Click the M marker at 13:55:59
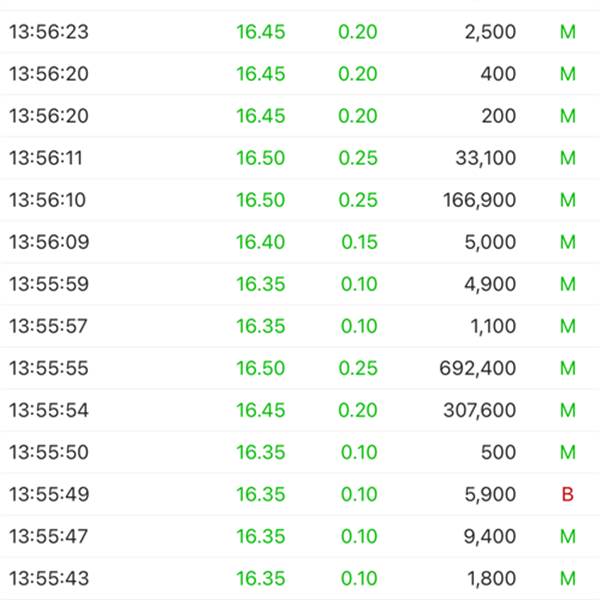 567,284
